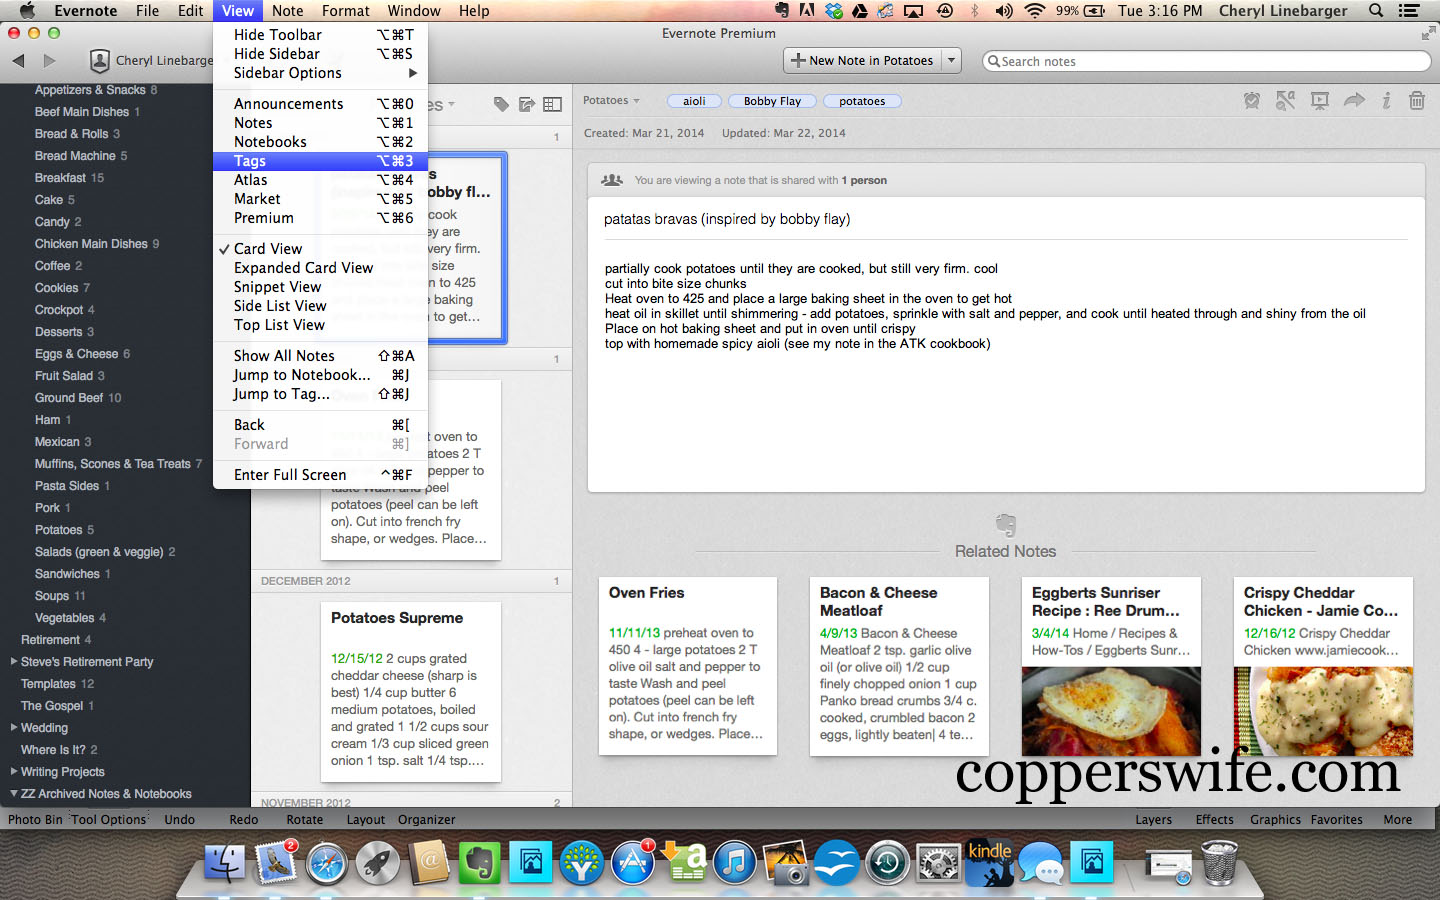
Task: Select Notebooks in View menu
Action: pyautogui.click(x=320, y=142)
